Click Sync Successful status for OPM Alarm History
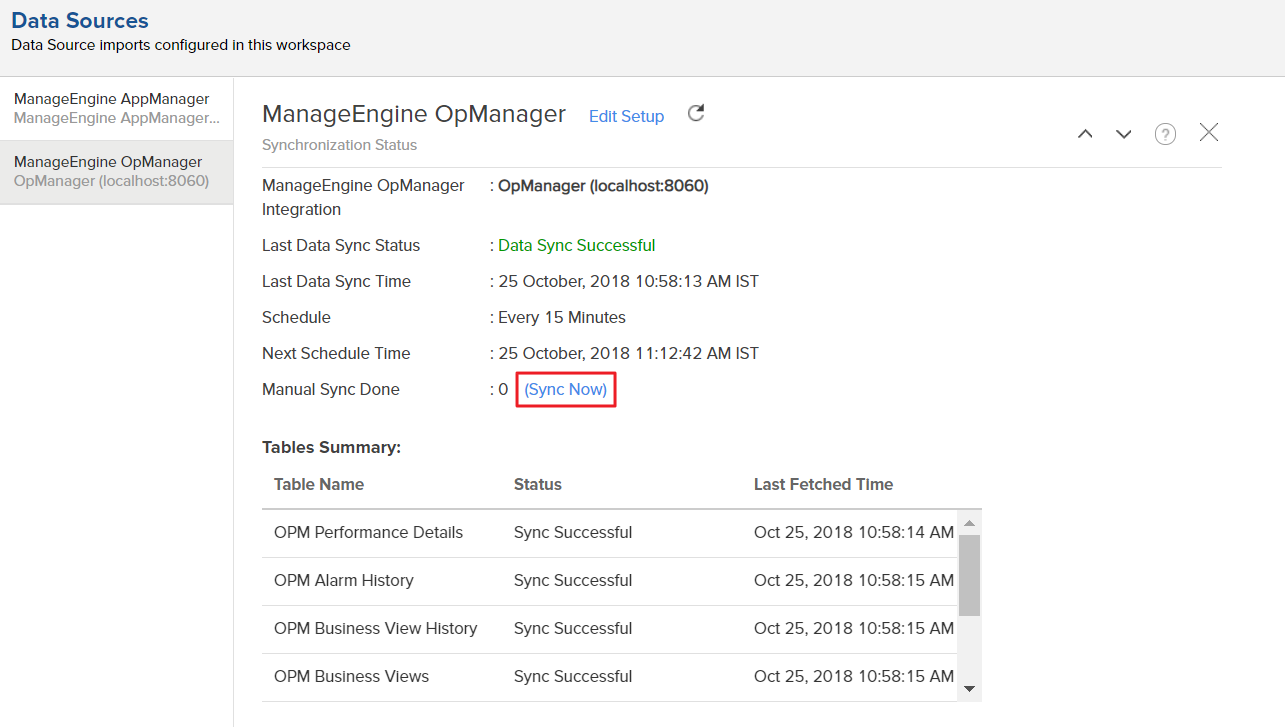The height and width of the screenshot is (727, 1285). (x=573, y=580)
